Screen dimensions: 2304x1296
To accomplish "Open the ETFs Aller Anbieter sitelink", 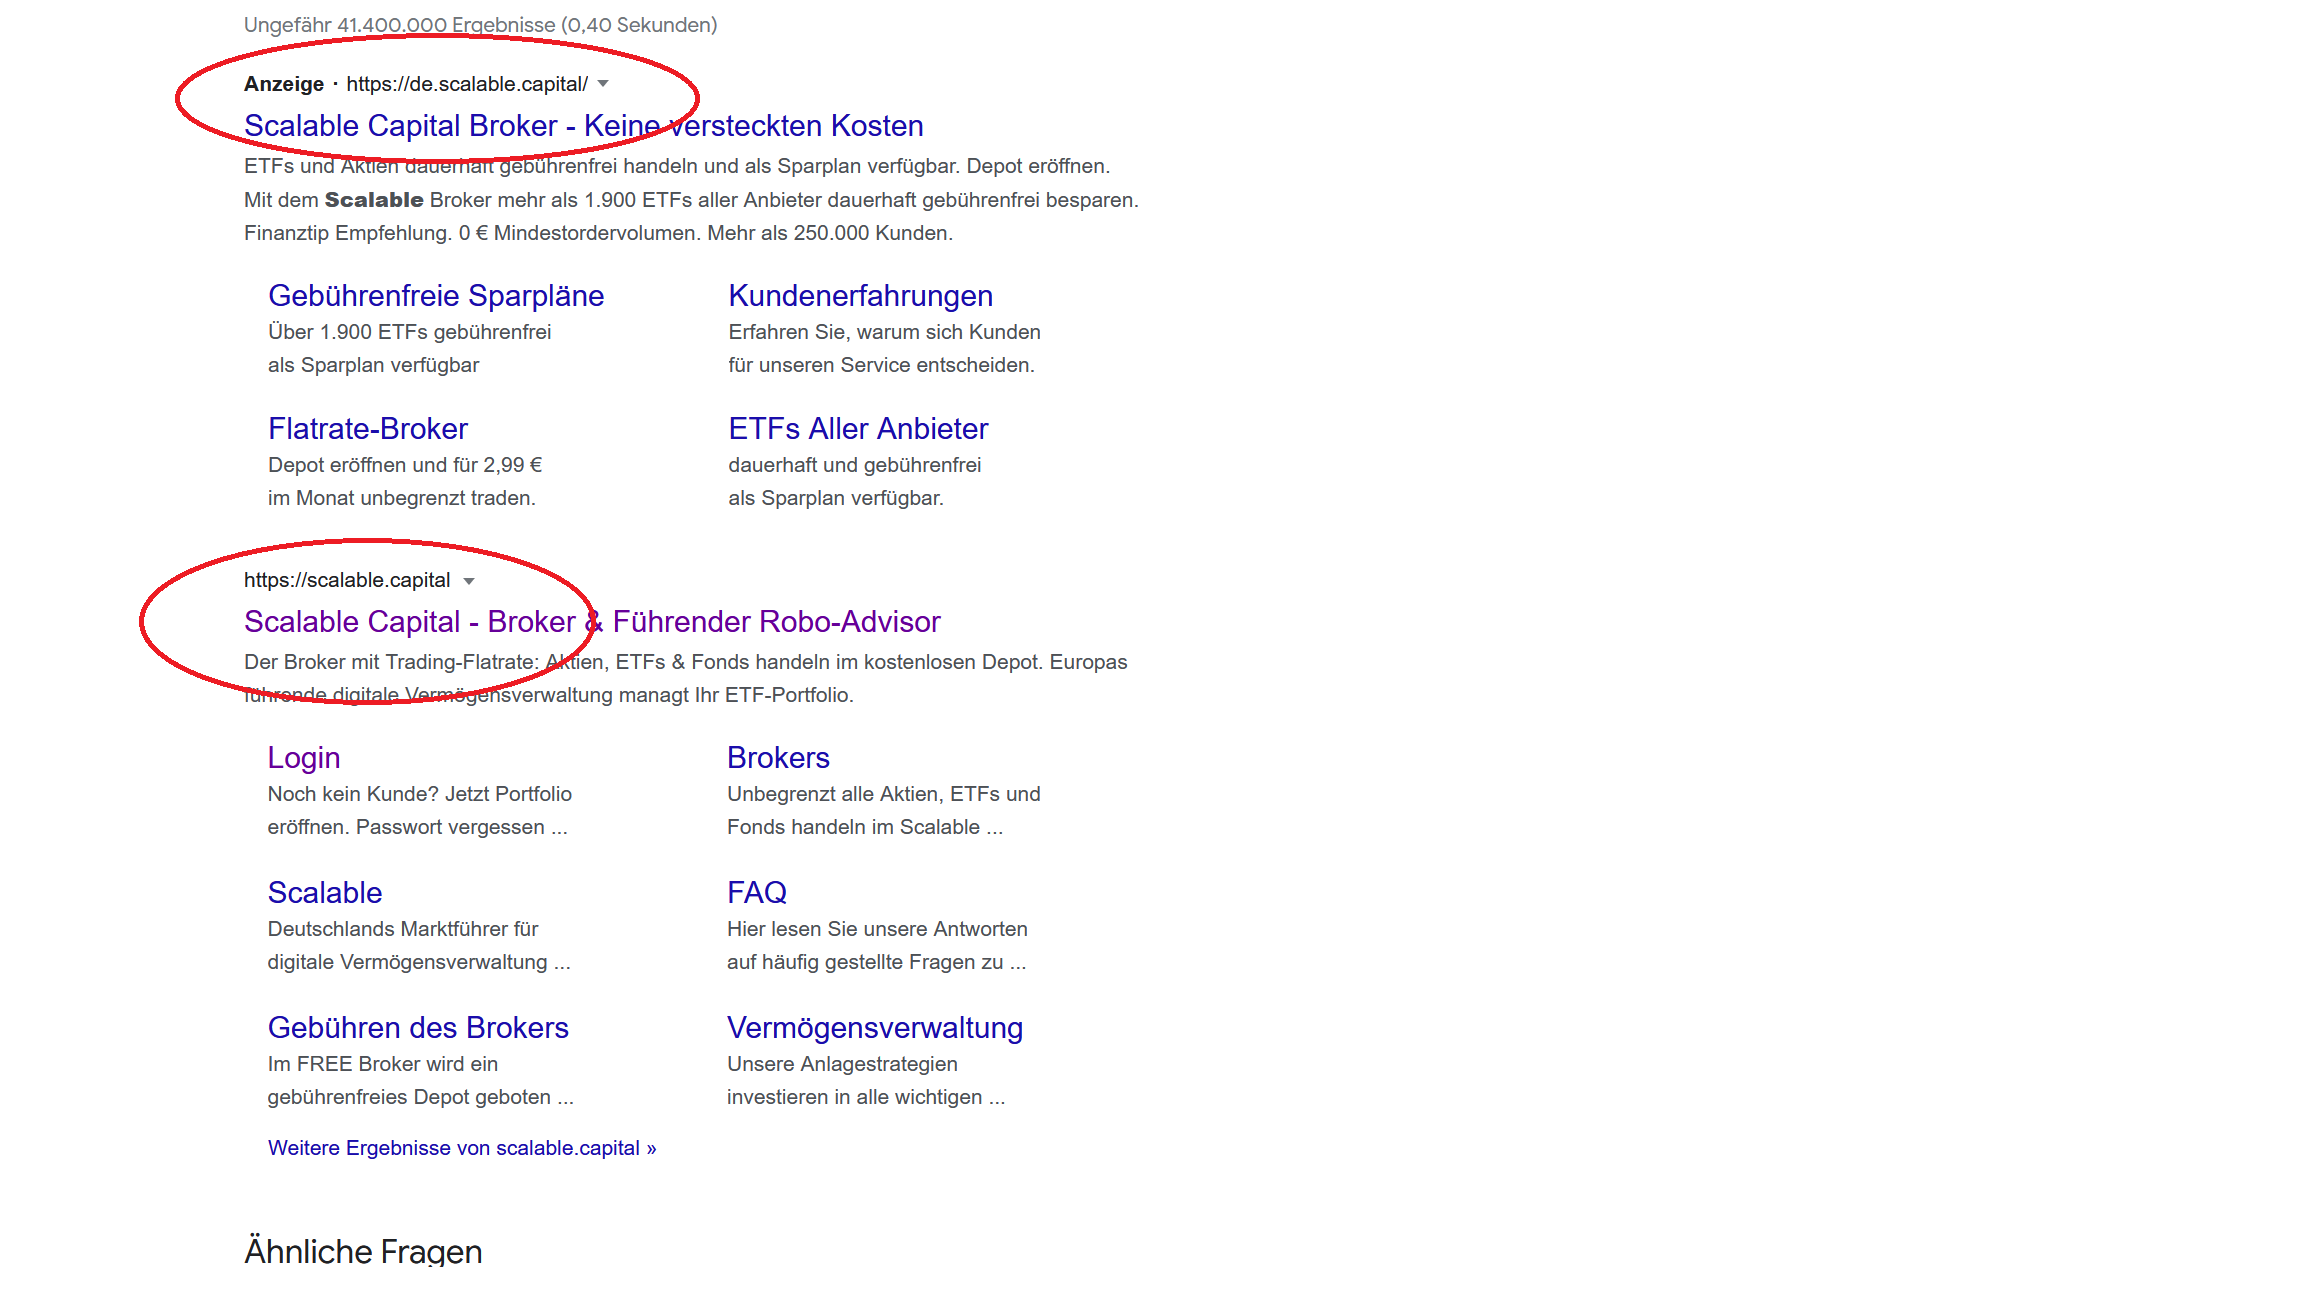I will (x=858, y=429).
